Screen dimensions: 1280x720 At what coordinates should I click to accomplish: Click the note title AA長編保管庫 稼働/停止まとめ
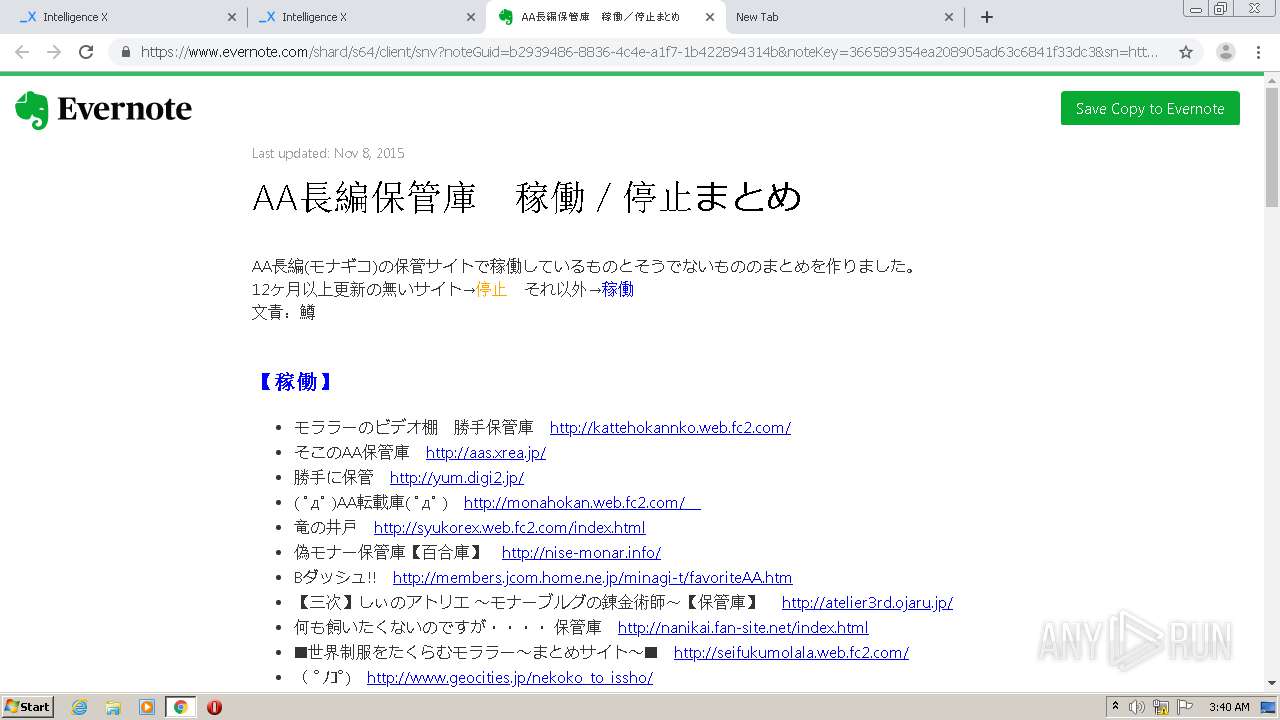point(527,197)
